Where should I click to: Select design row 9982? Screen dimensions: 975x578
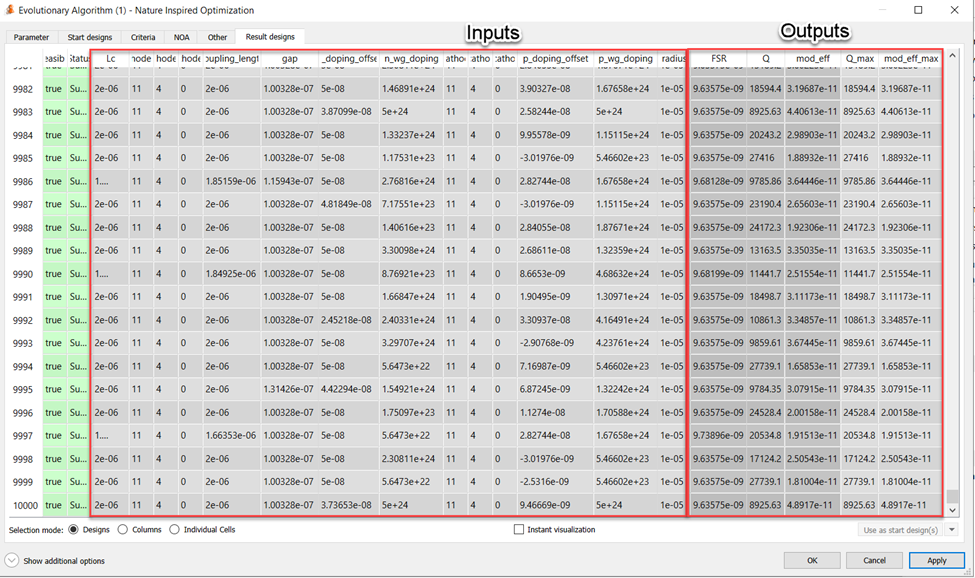pyautogui.click(x=23, y=89)
